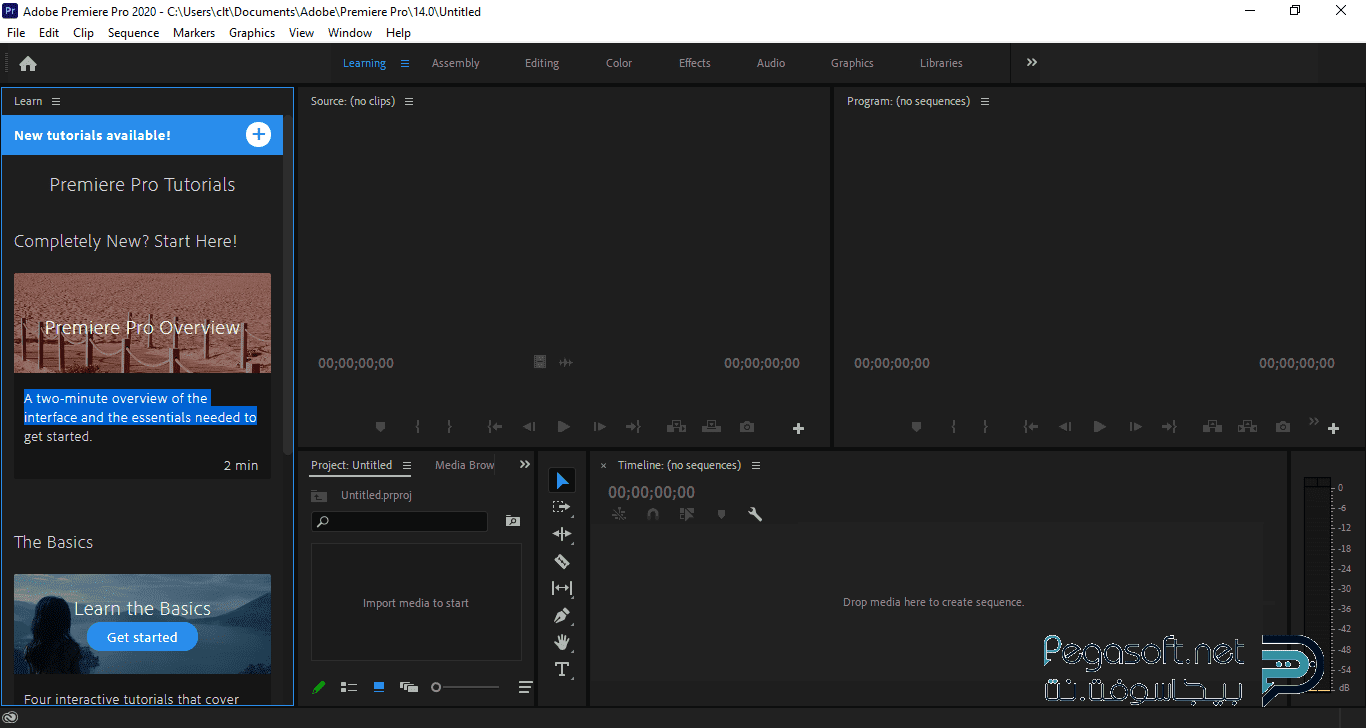Screen dimensions: 1366x728
Task: Open the Sequence menu
Action: point(134,33)
